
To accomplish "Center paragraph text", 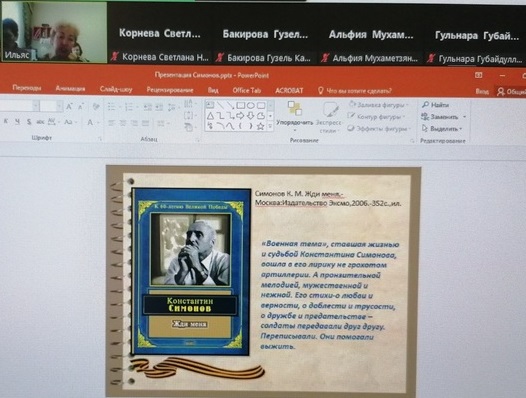I will tap(123, 123).
